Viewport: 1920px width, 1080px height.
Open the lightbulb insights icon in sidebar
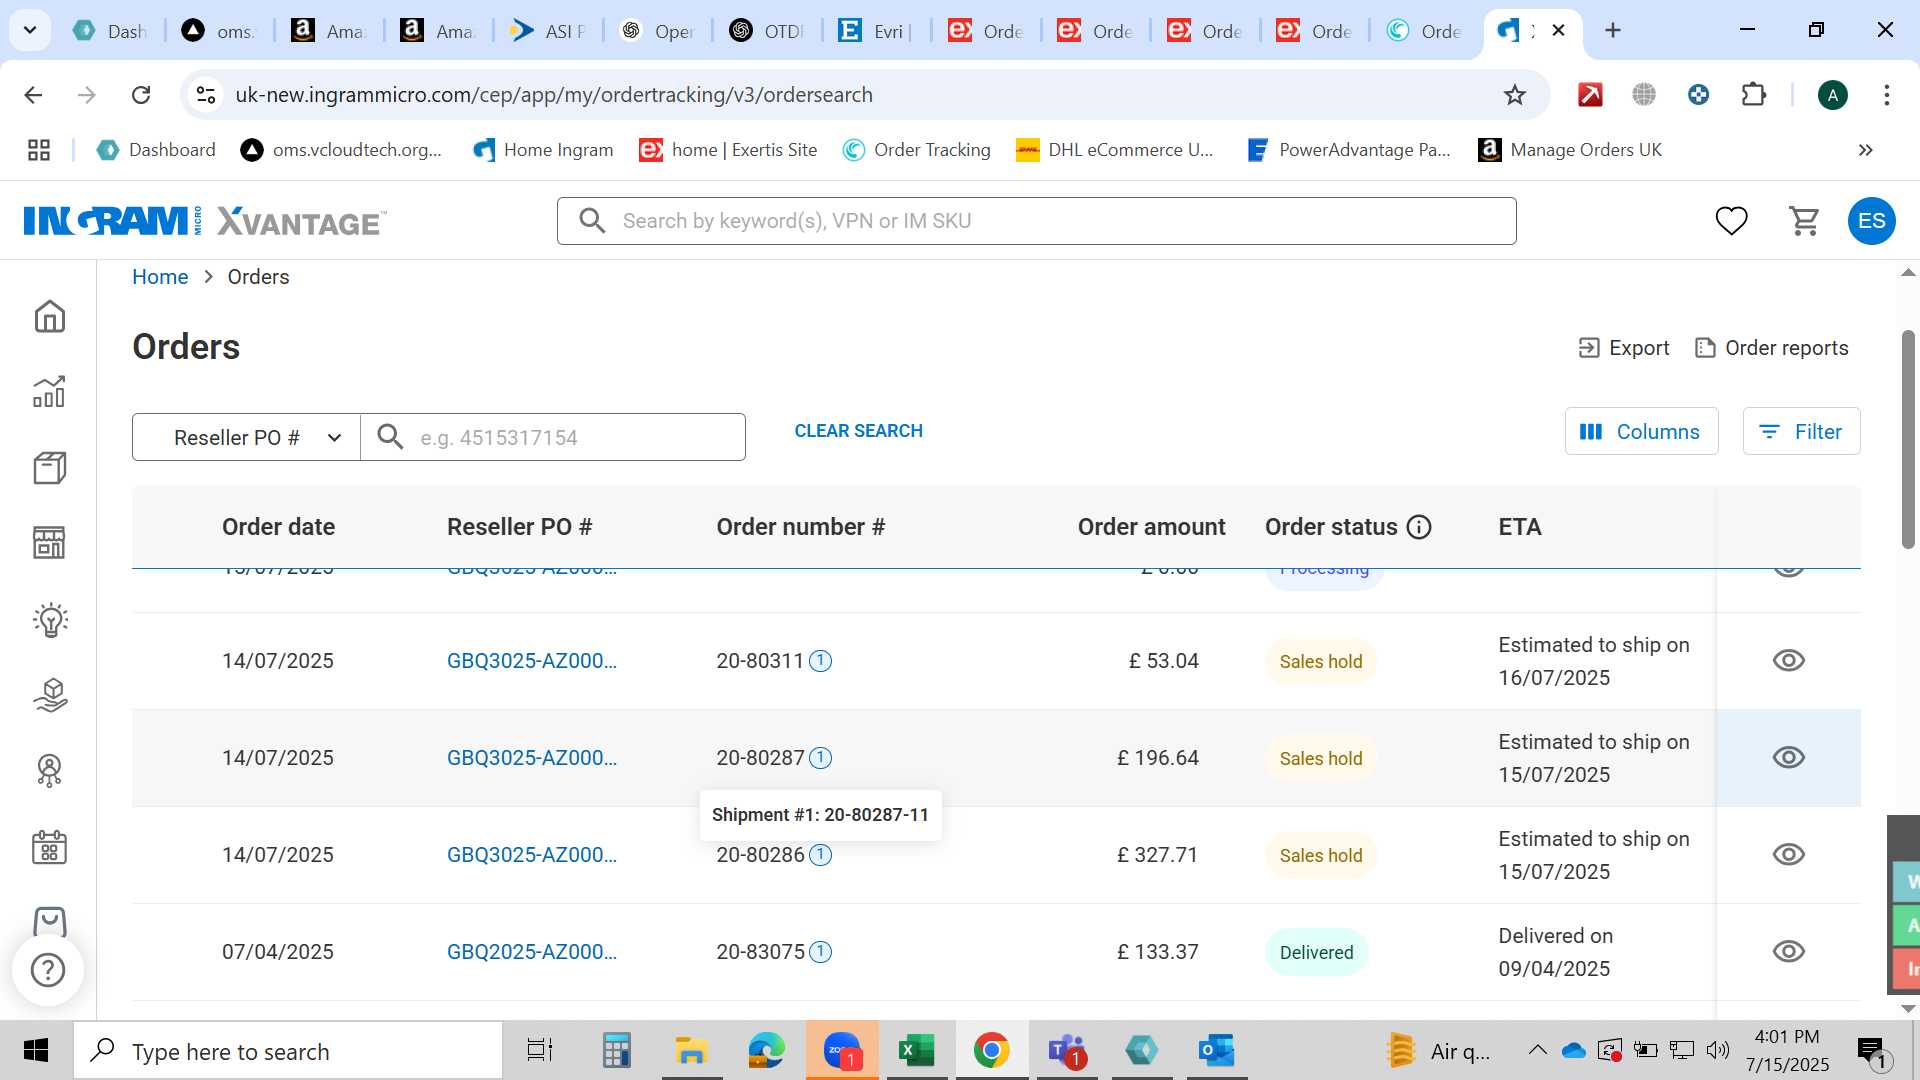tap(49, 620)
